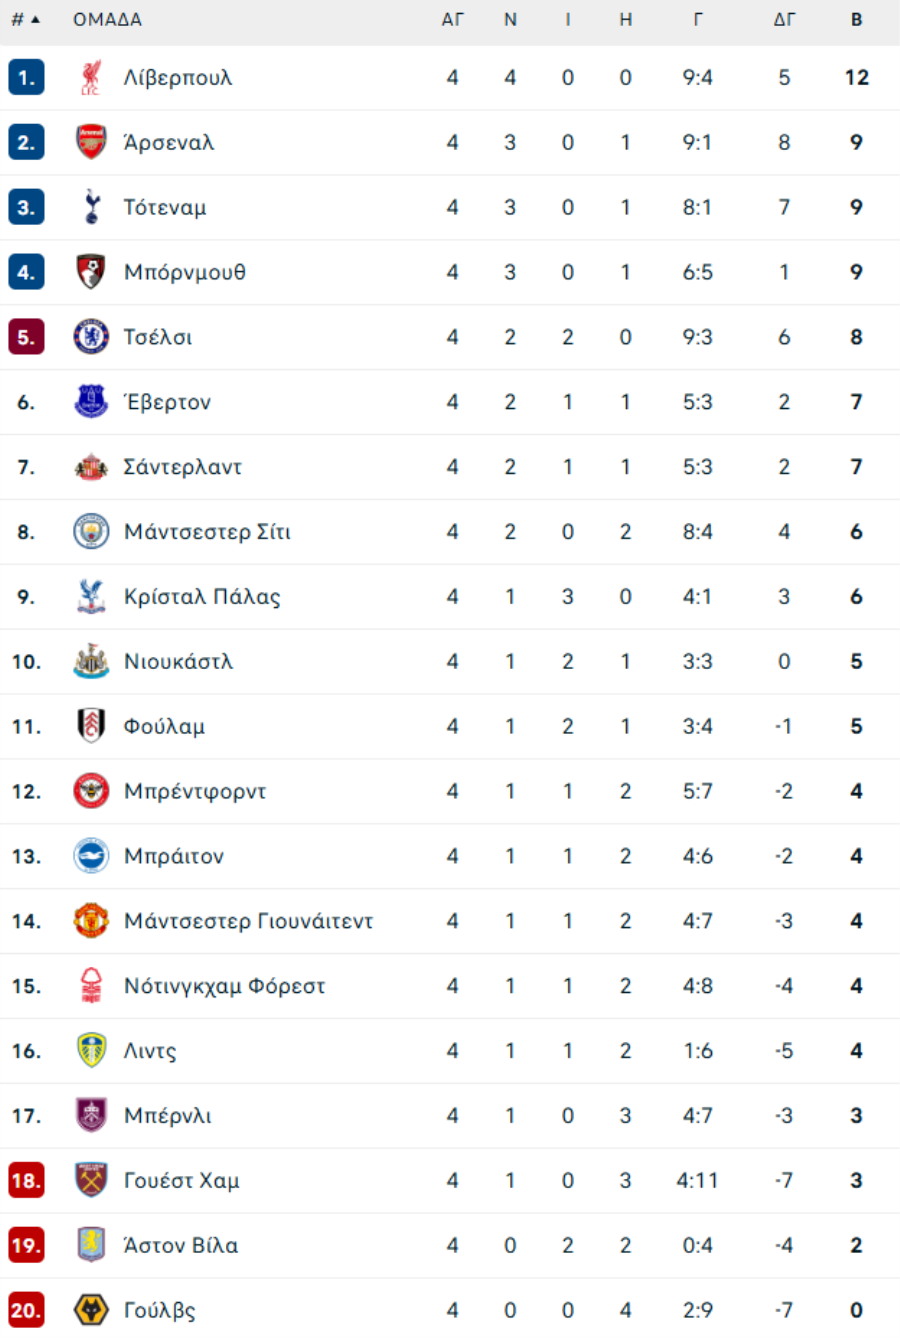The width and height of the screenshot is (900, 1338).
Task: Open the Έβερτον team page link
Action: (x=167, y=402)
